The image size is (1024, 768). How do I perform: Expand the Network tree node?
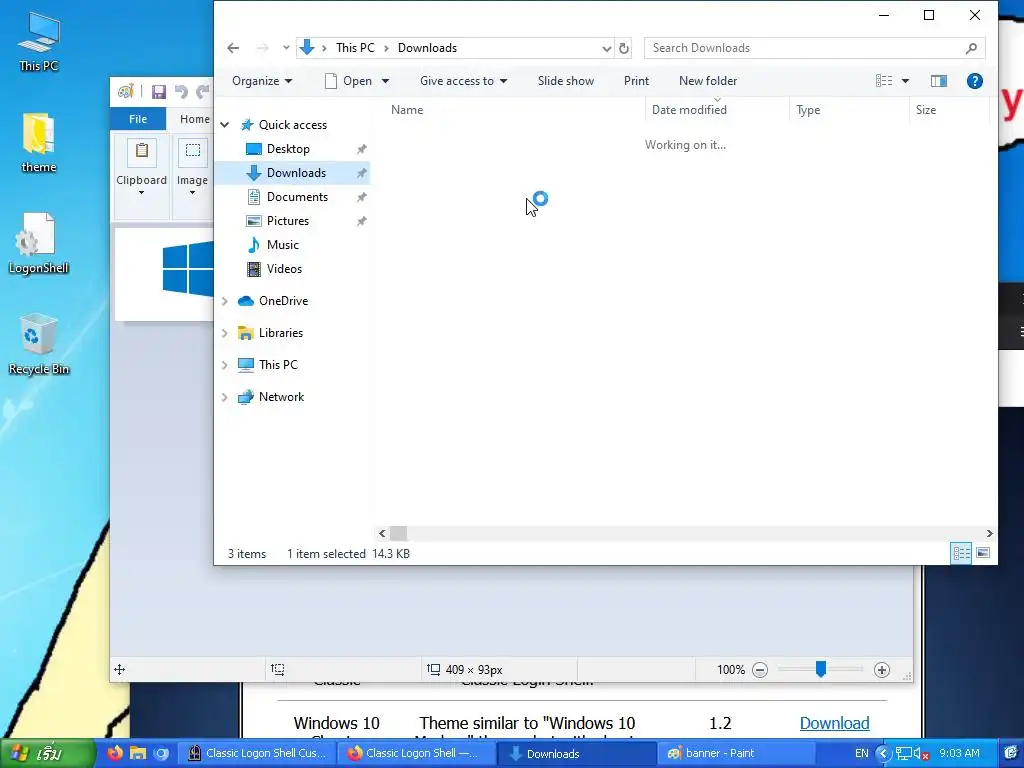coord(225,397)
